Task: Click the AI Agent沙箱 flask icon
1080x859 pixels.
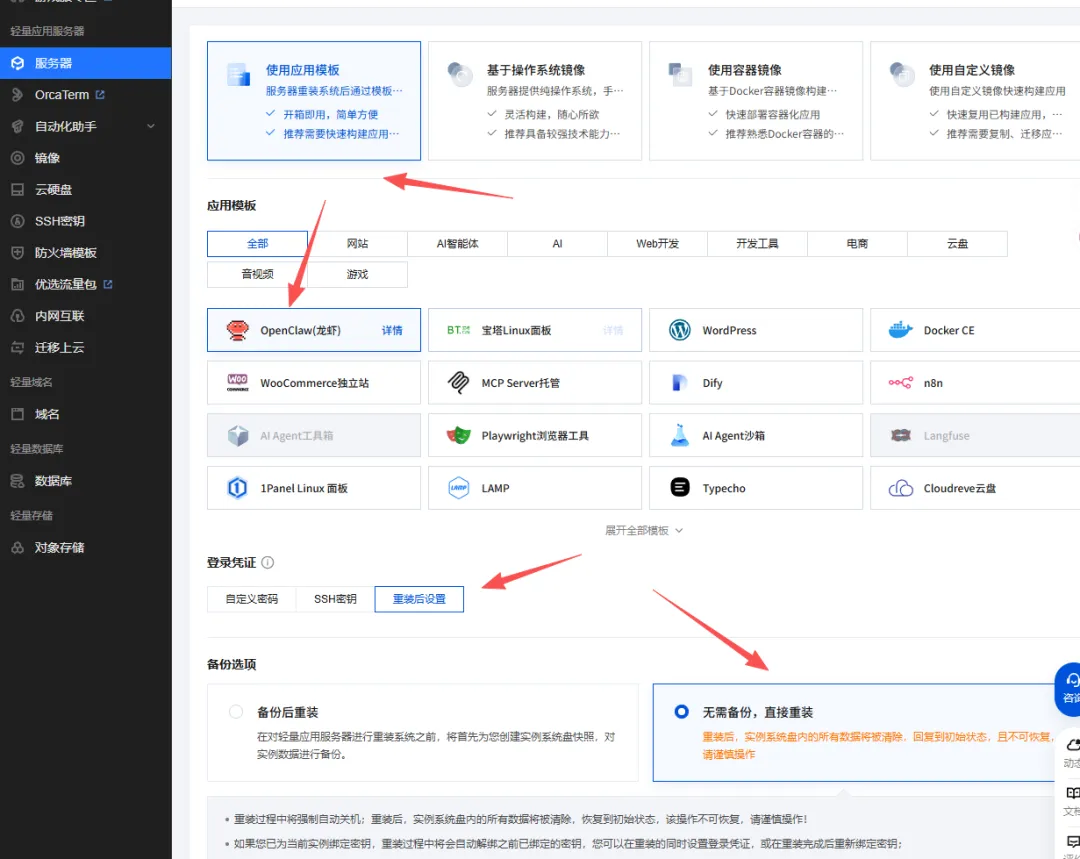Action: click(680, 435)
